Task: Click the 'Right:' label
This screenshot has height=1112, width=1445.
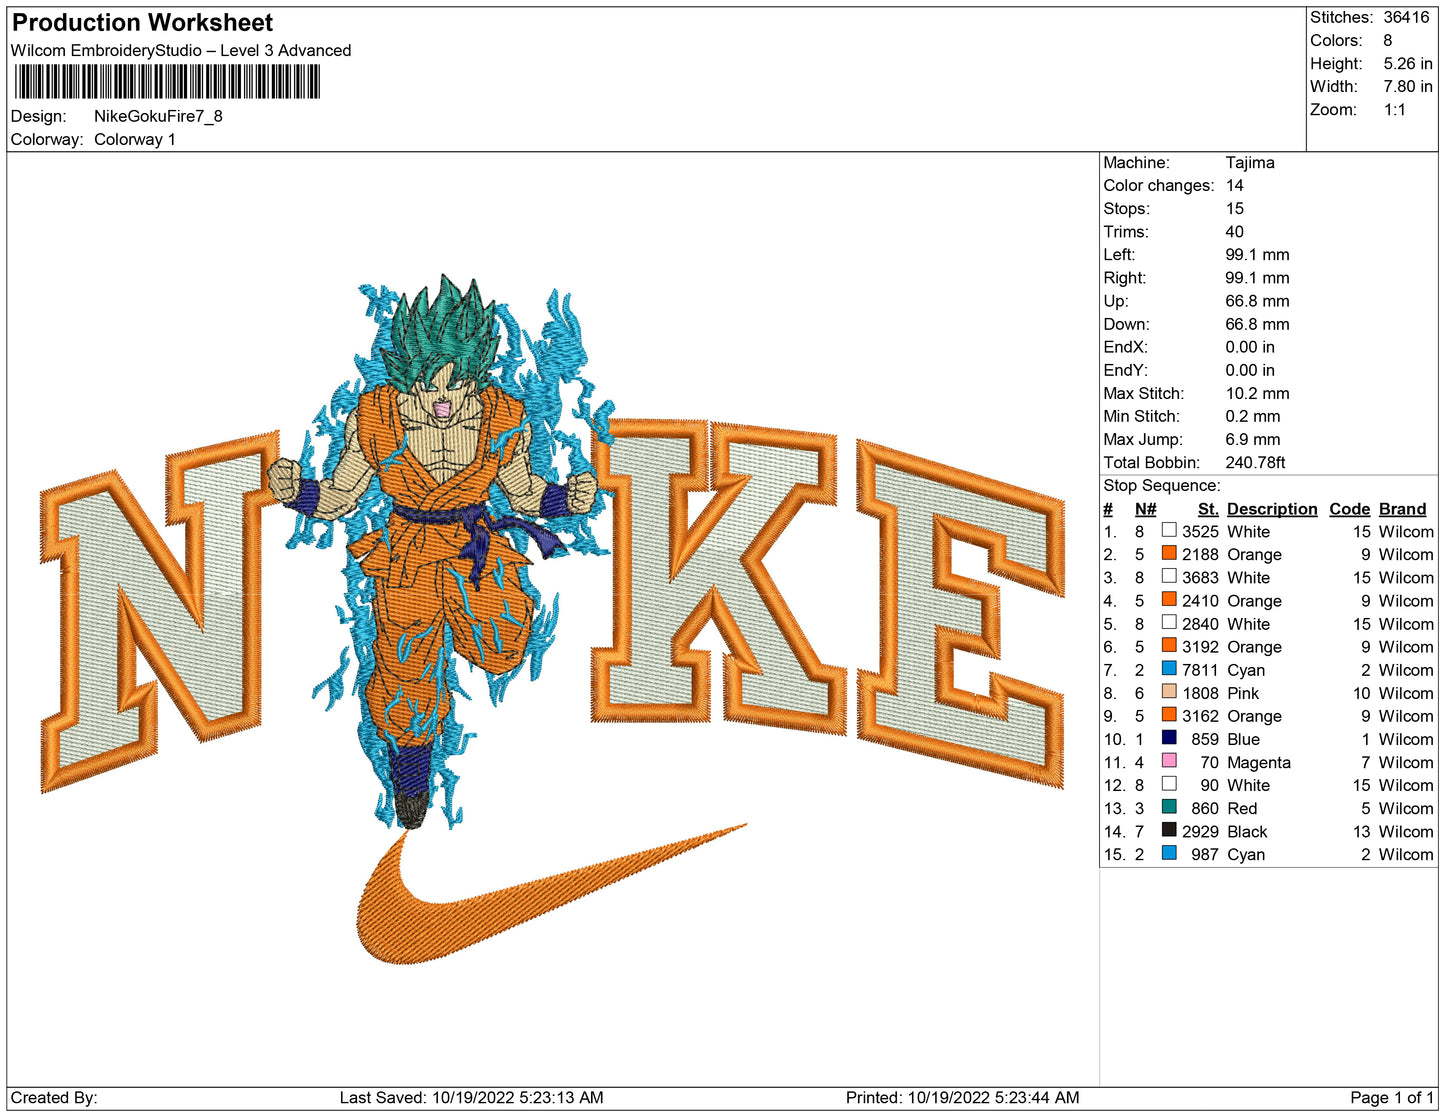Action: point(1125,277)
